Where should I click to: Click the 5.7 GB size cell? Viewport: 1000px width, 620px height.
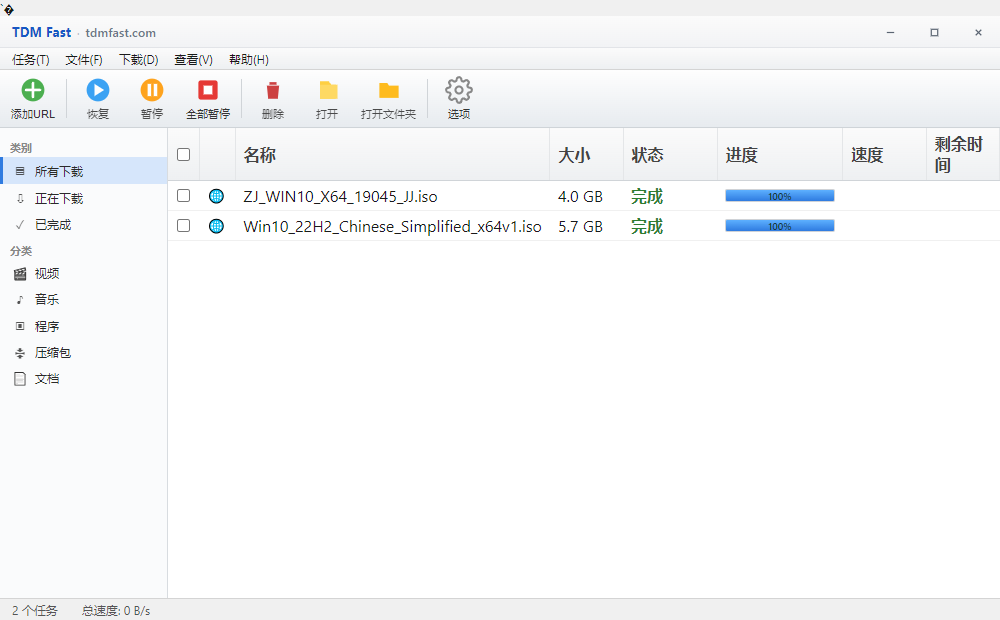(x=580, y=226)
